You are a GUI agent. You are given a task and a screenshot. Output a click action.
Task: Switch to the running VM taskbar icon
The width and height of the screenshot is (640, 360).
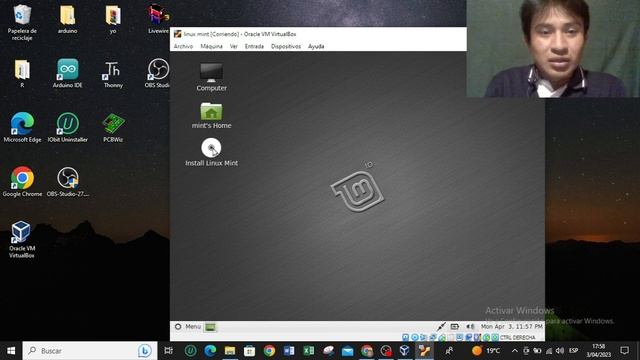click(424, 351)
